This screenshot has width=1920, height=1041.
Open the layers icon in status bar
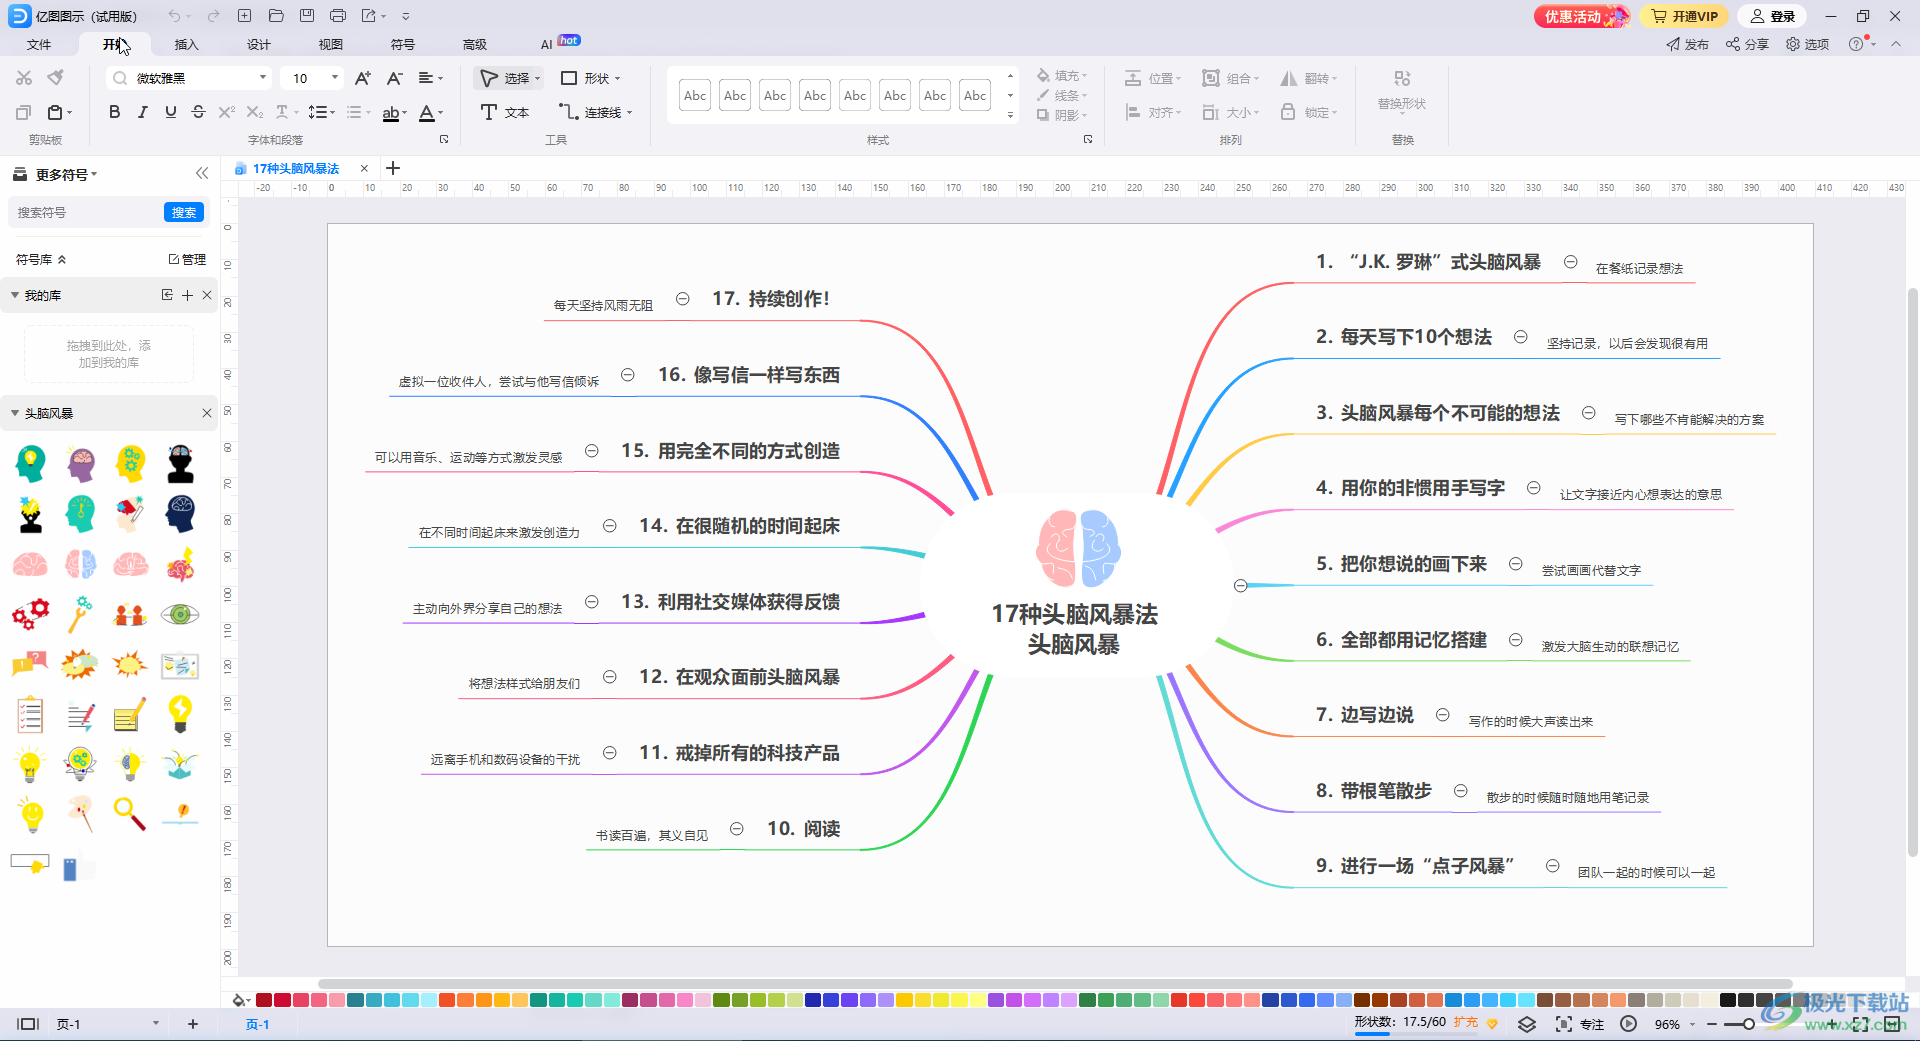click(x=1527, y=1024)
